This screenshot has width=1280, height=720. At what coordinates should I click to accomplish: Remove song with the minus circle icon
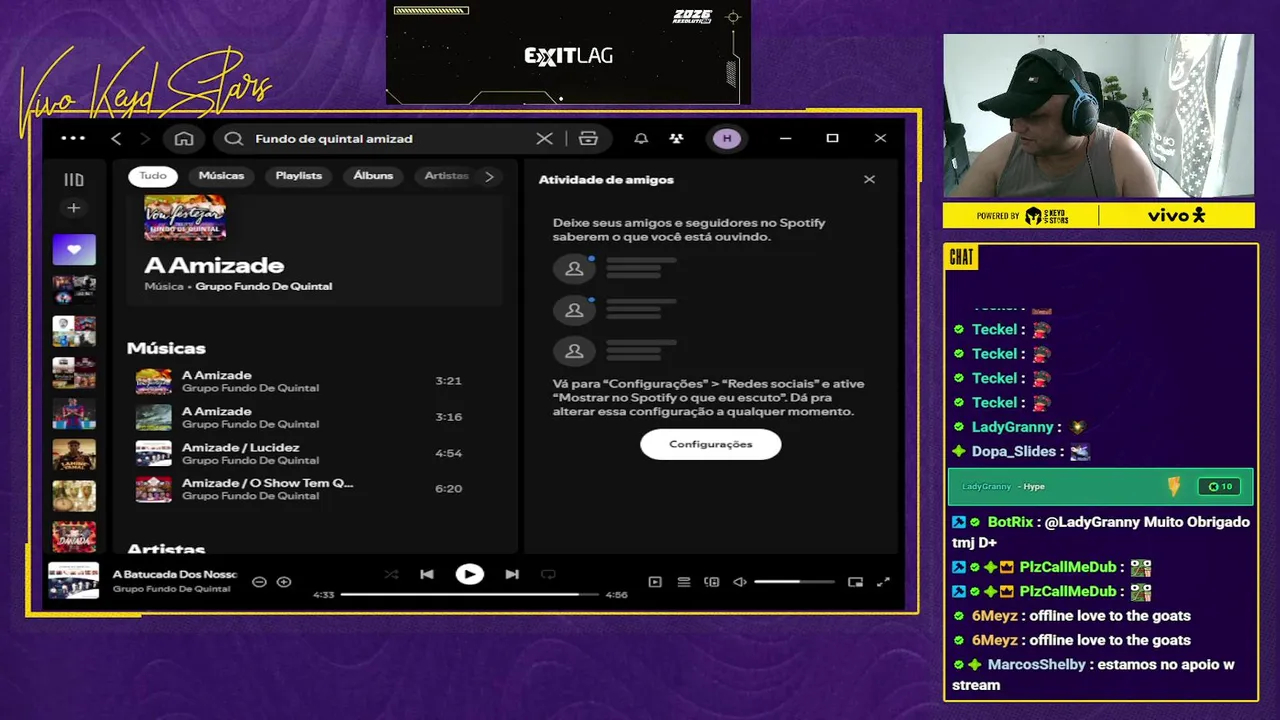click(x=259, y=582)
